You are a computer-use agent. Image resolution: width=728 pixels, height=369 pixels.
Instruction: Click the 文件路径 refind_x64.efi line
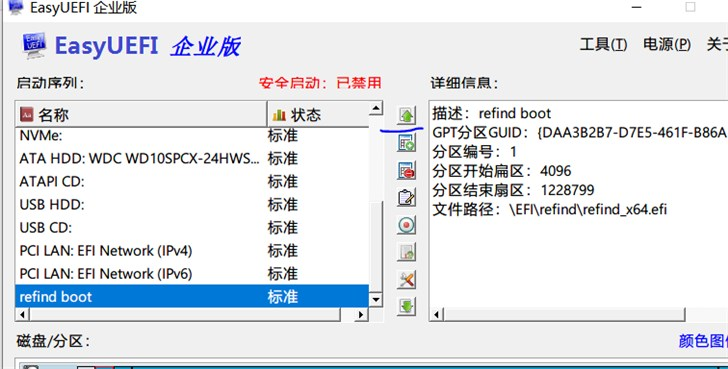tap(550, 209)
